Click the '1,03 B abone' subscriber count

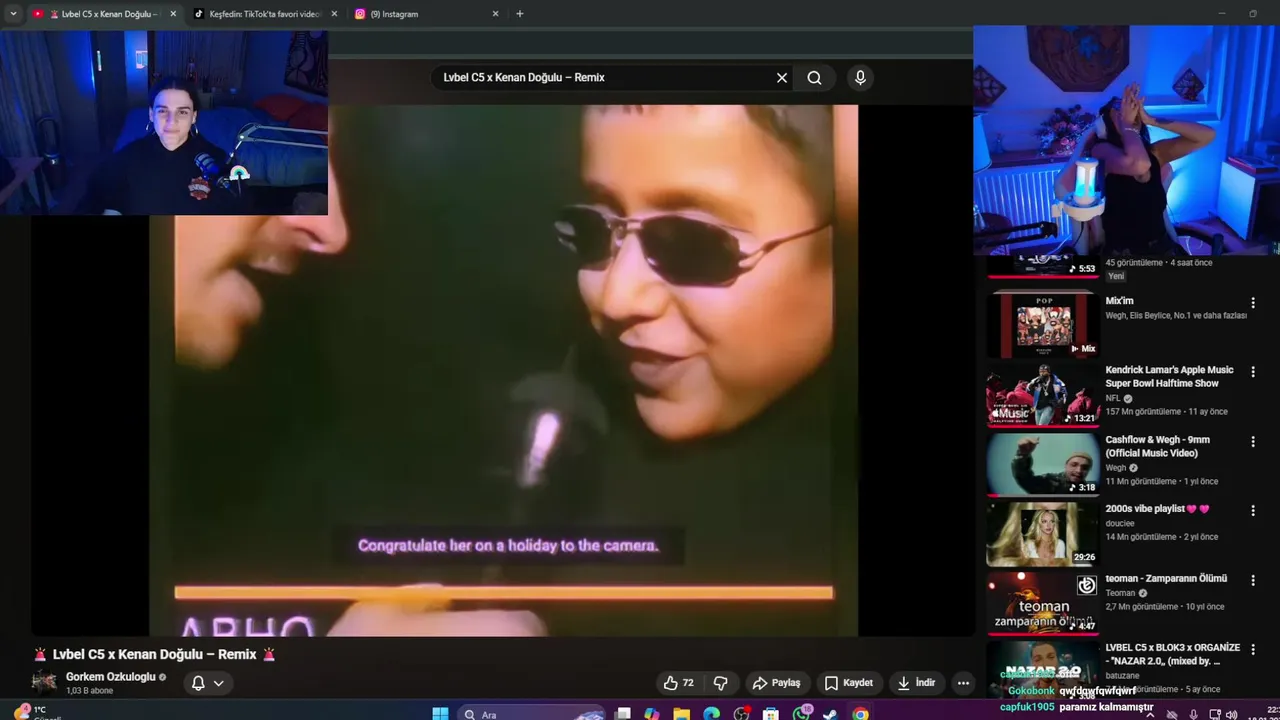pos(89,691)
